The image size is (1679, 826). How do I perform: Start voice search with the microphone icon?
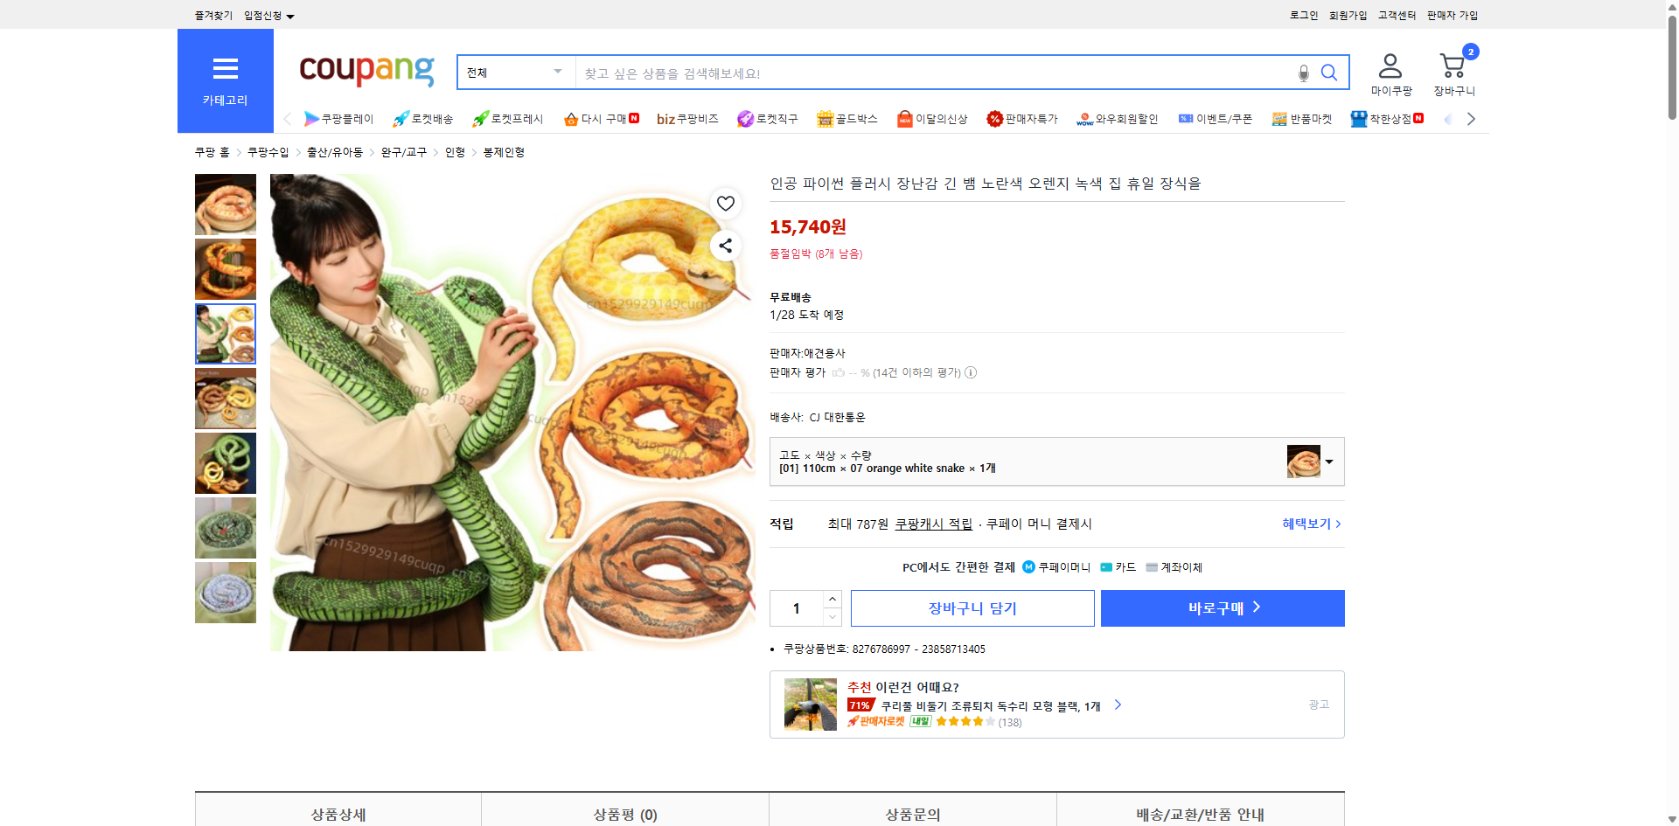pyautogui.click(x=1302, y=72)
